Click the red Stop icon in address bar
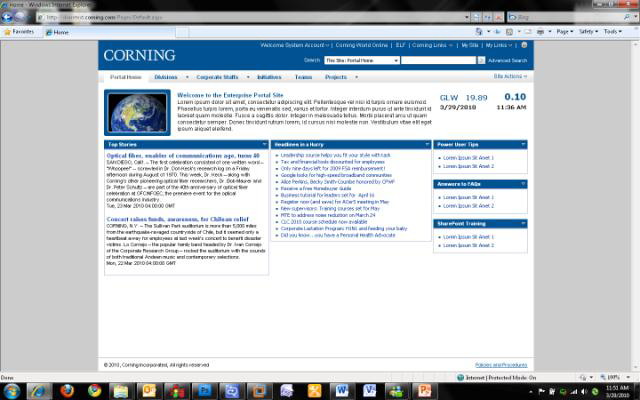640x400 pixels. pos(498,18)
